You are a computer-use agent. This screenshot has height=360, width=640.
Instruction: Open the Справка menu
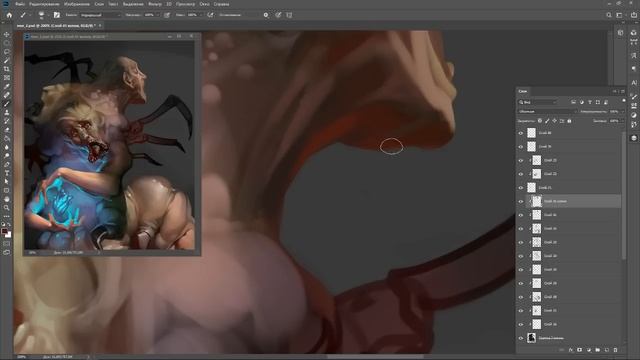pyautogui.click(x=222, y=4)
